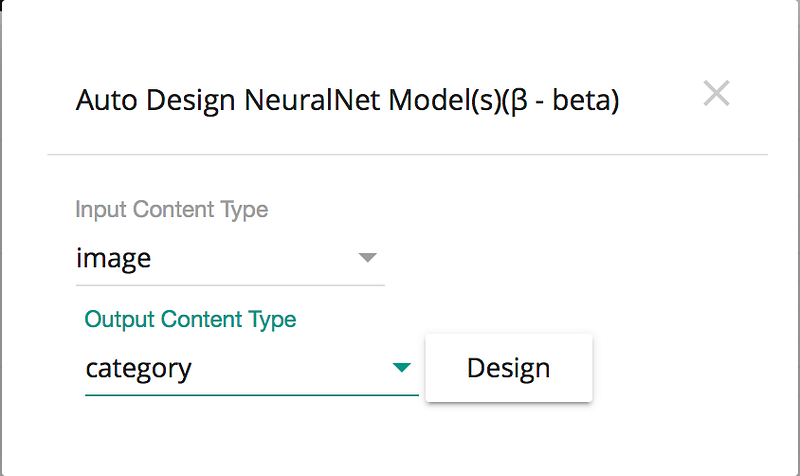Image resolution: width=800 pixels, height=476 pixels.
Task: Click the dialog title text
Action: click(347, 101)
